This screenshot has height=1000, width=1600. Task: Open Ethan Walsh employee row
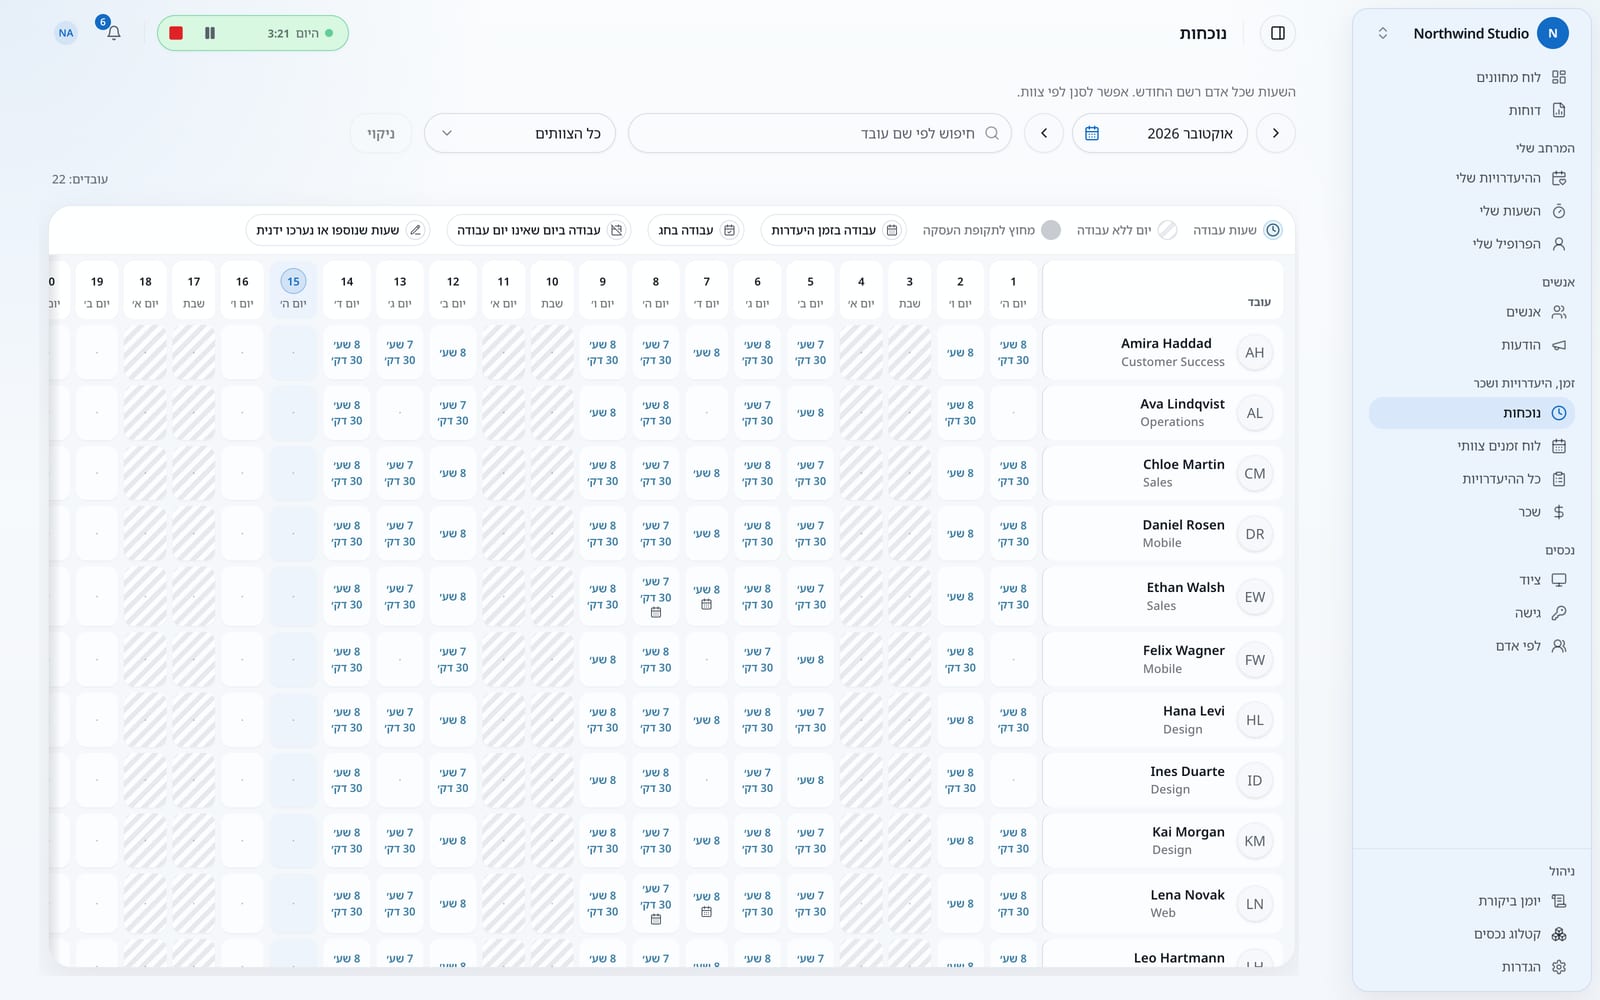tap(1163, 597)
